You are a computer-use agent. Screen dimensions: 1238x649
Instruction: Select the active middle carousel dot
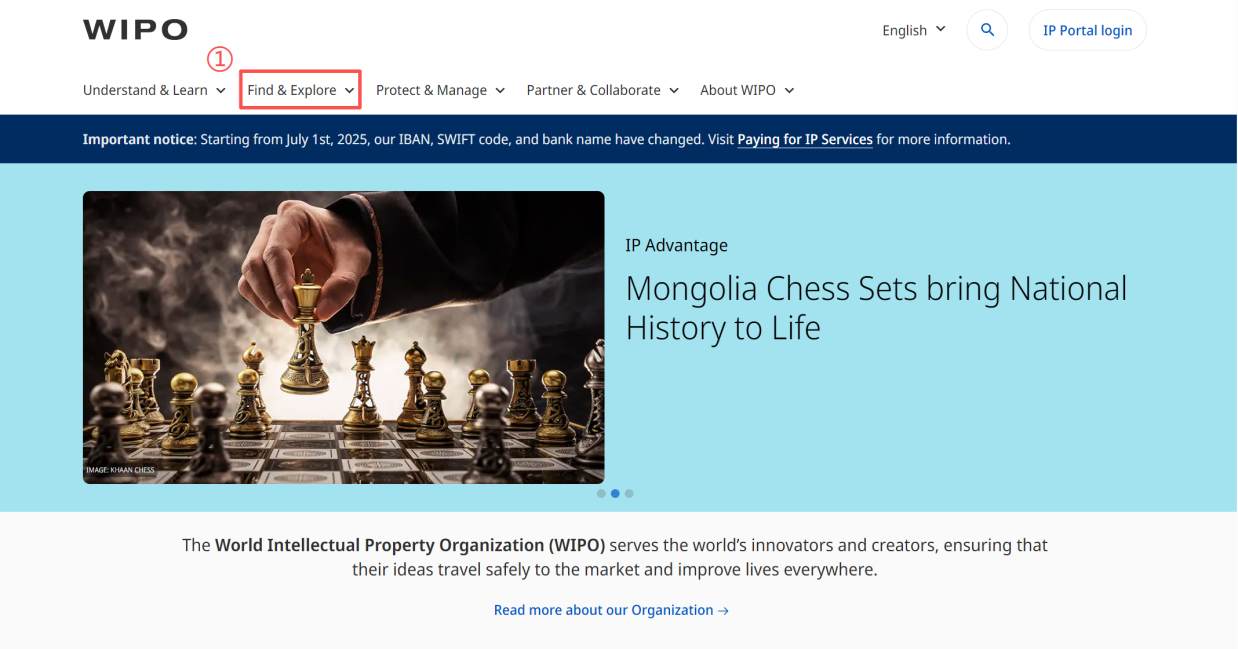(615, 493)
